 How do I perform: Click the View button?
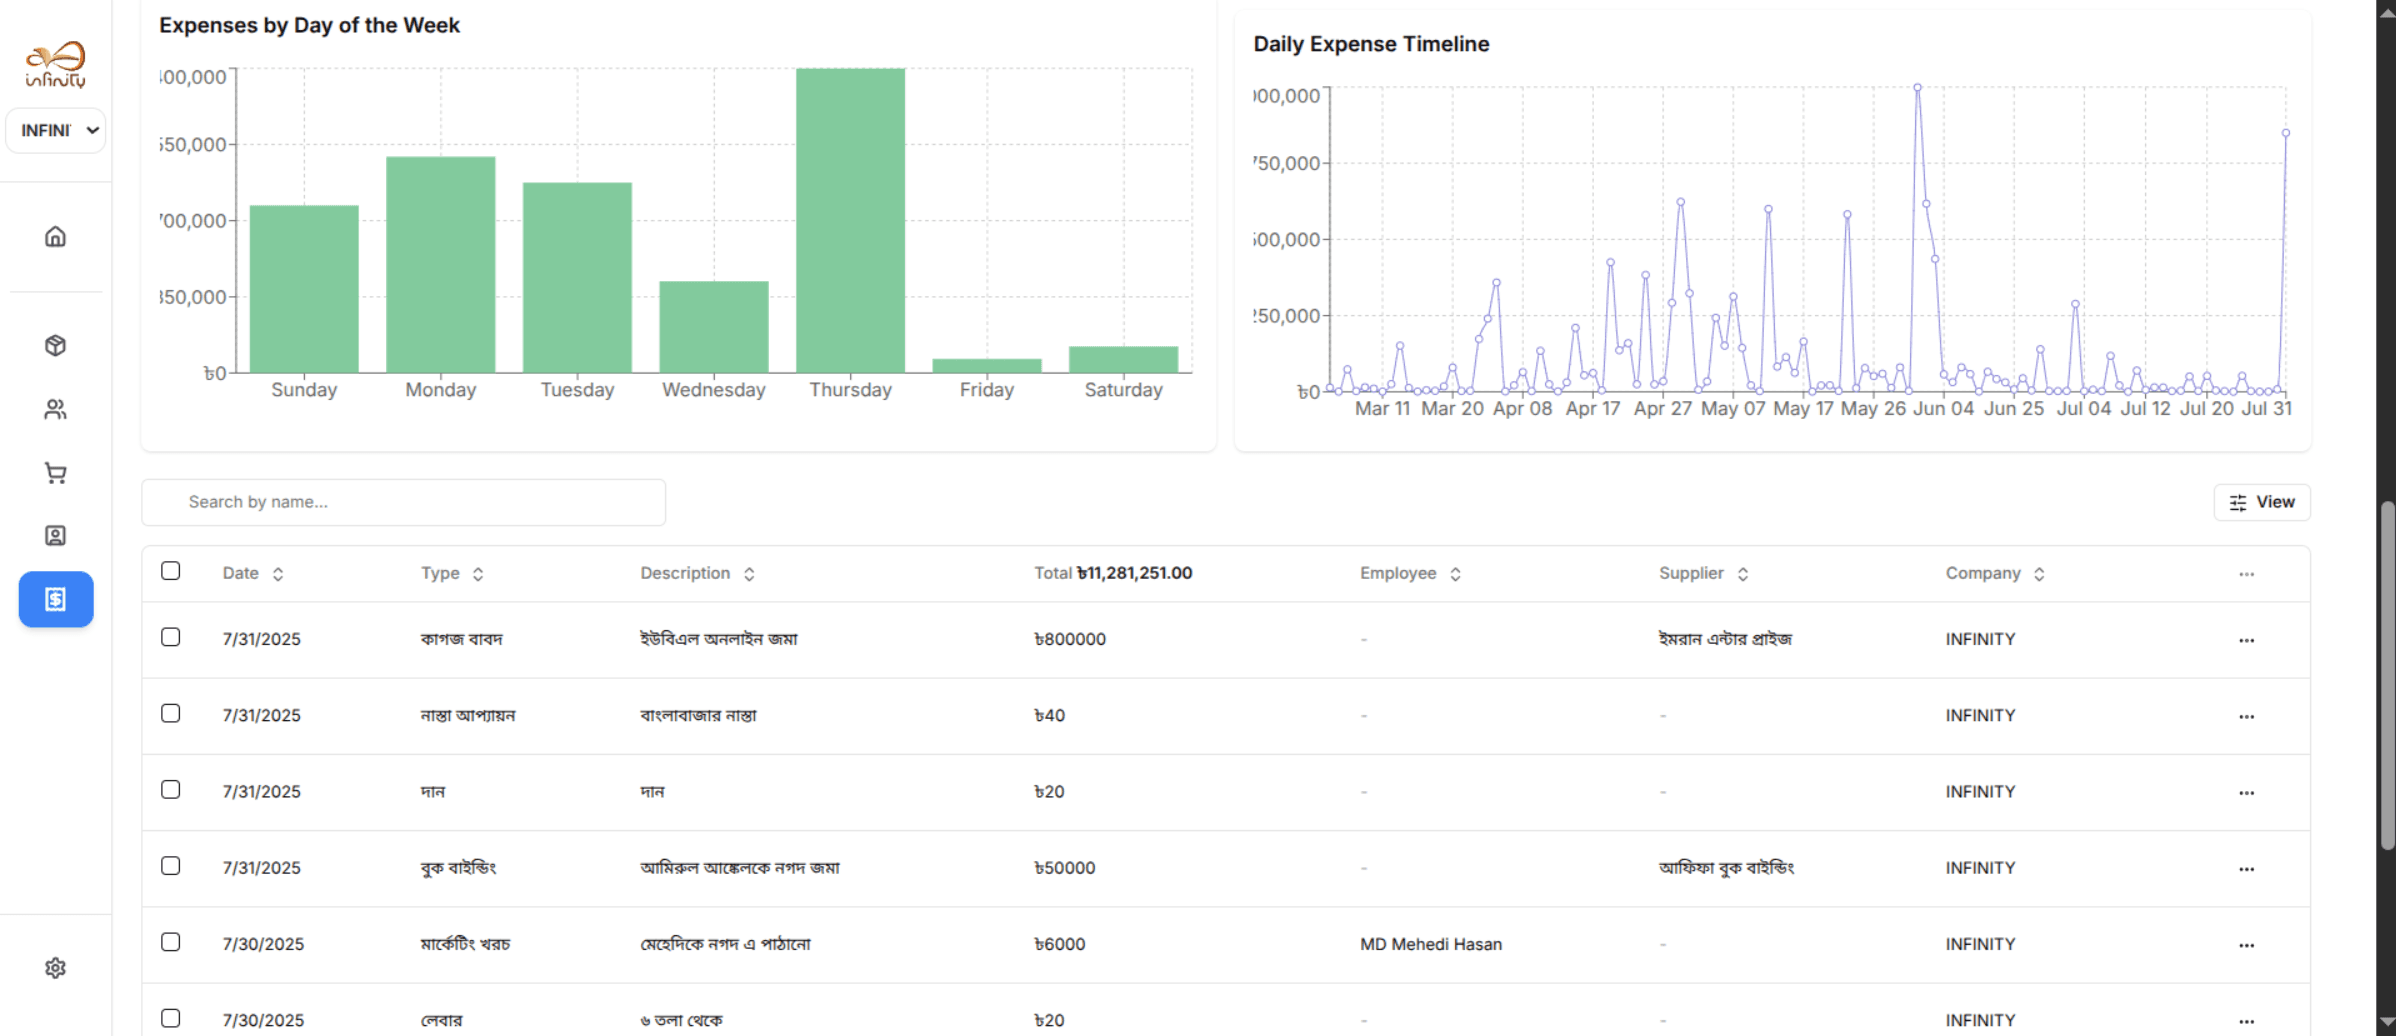[2261, 503]
